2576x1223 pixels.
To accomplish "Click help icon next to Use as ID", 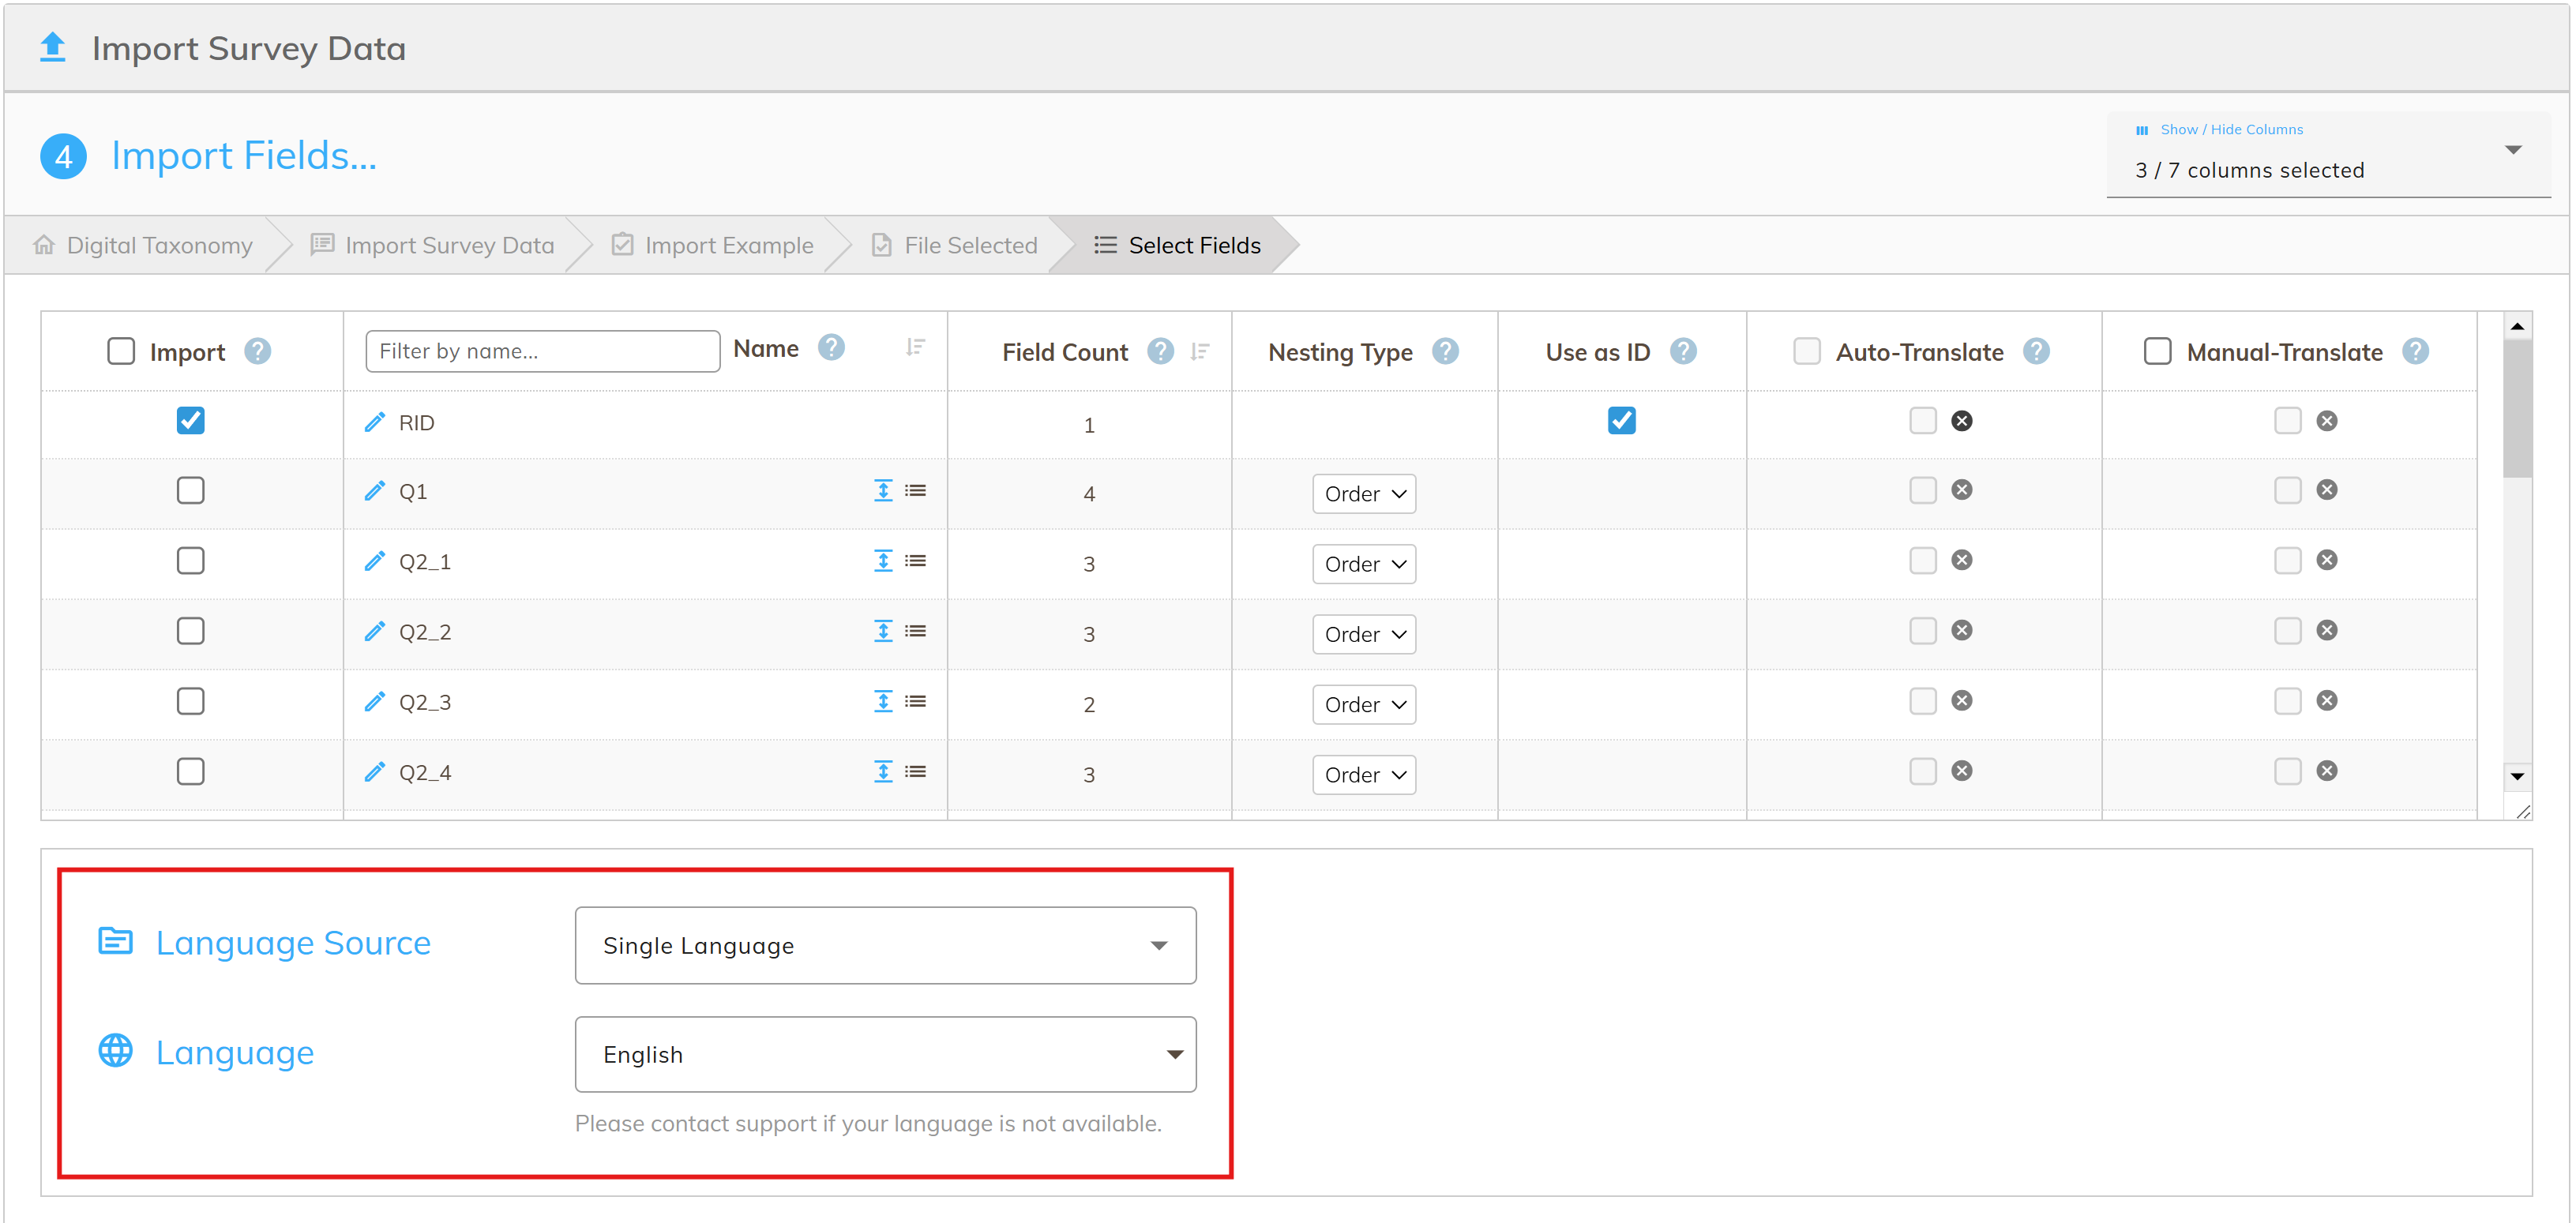I will point(1682,352).
